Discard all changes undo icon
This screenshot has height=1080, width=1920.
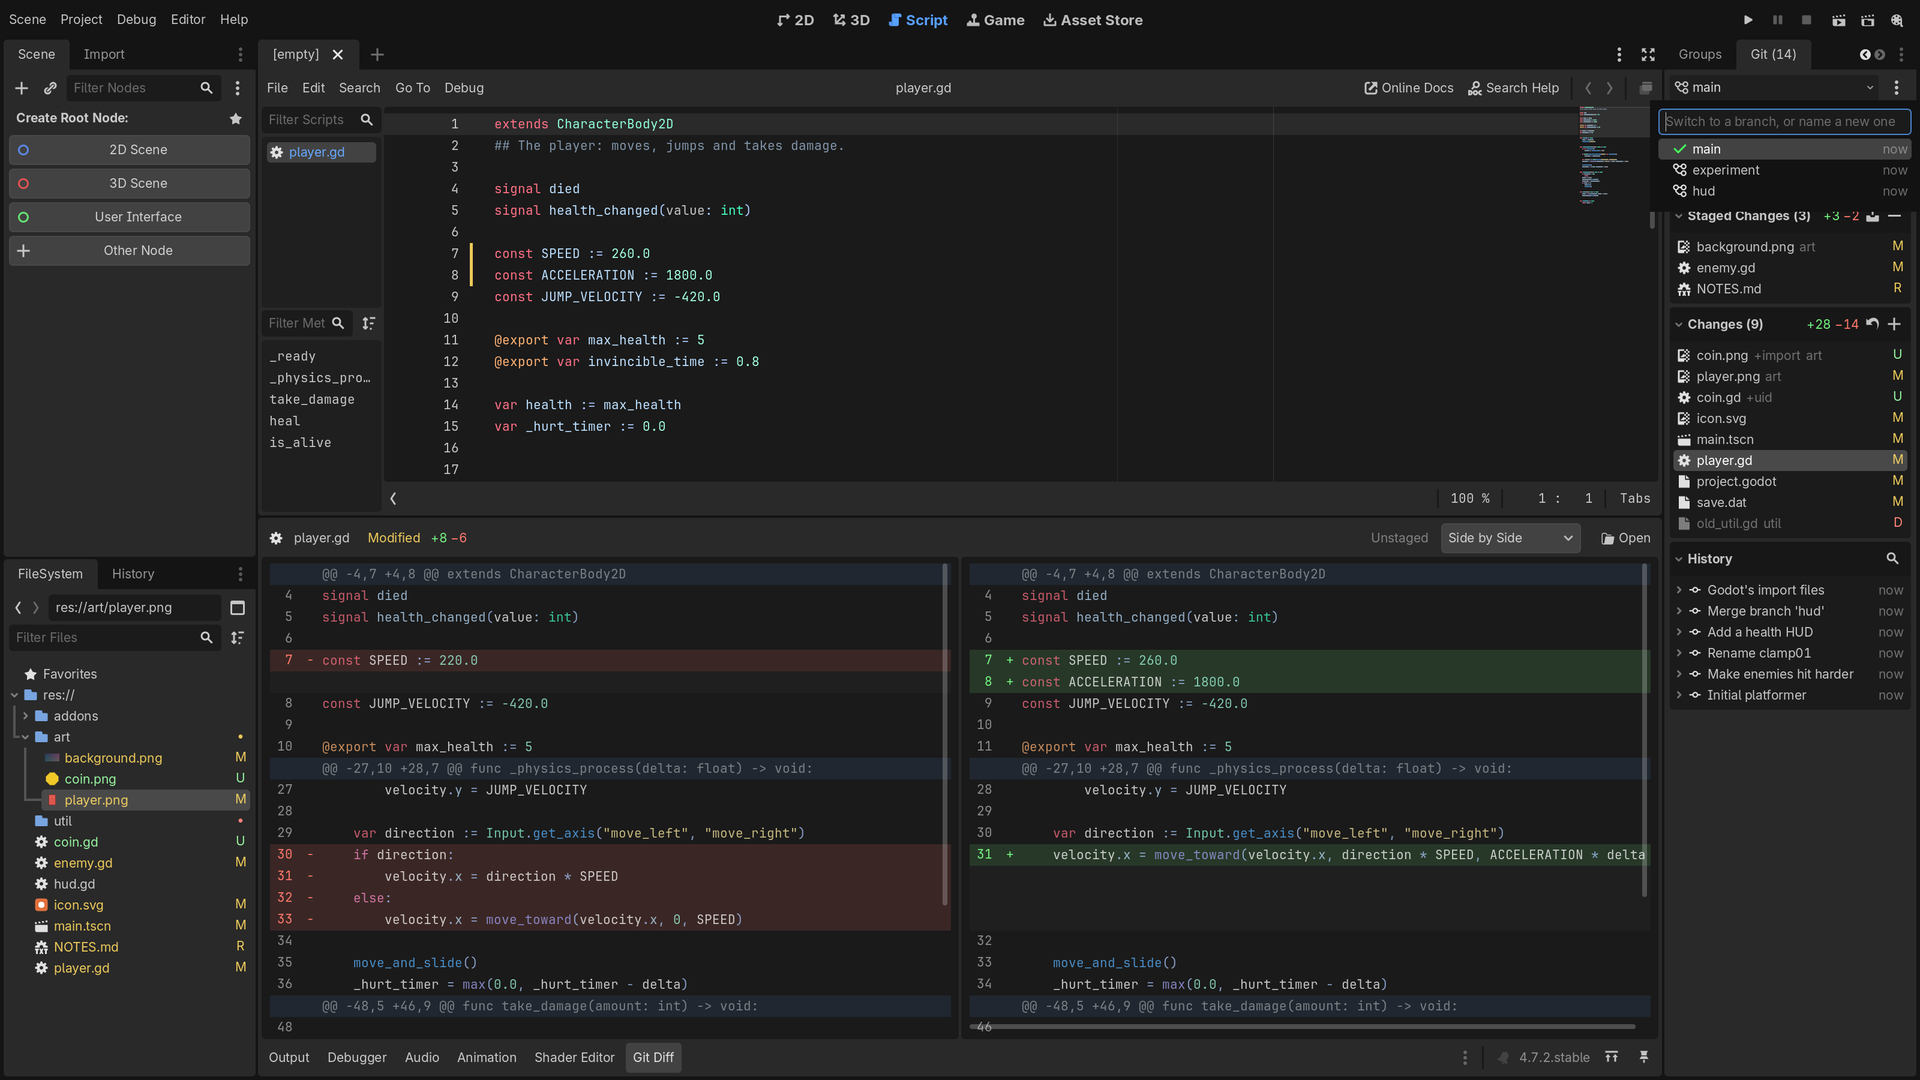(1872, 324)
